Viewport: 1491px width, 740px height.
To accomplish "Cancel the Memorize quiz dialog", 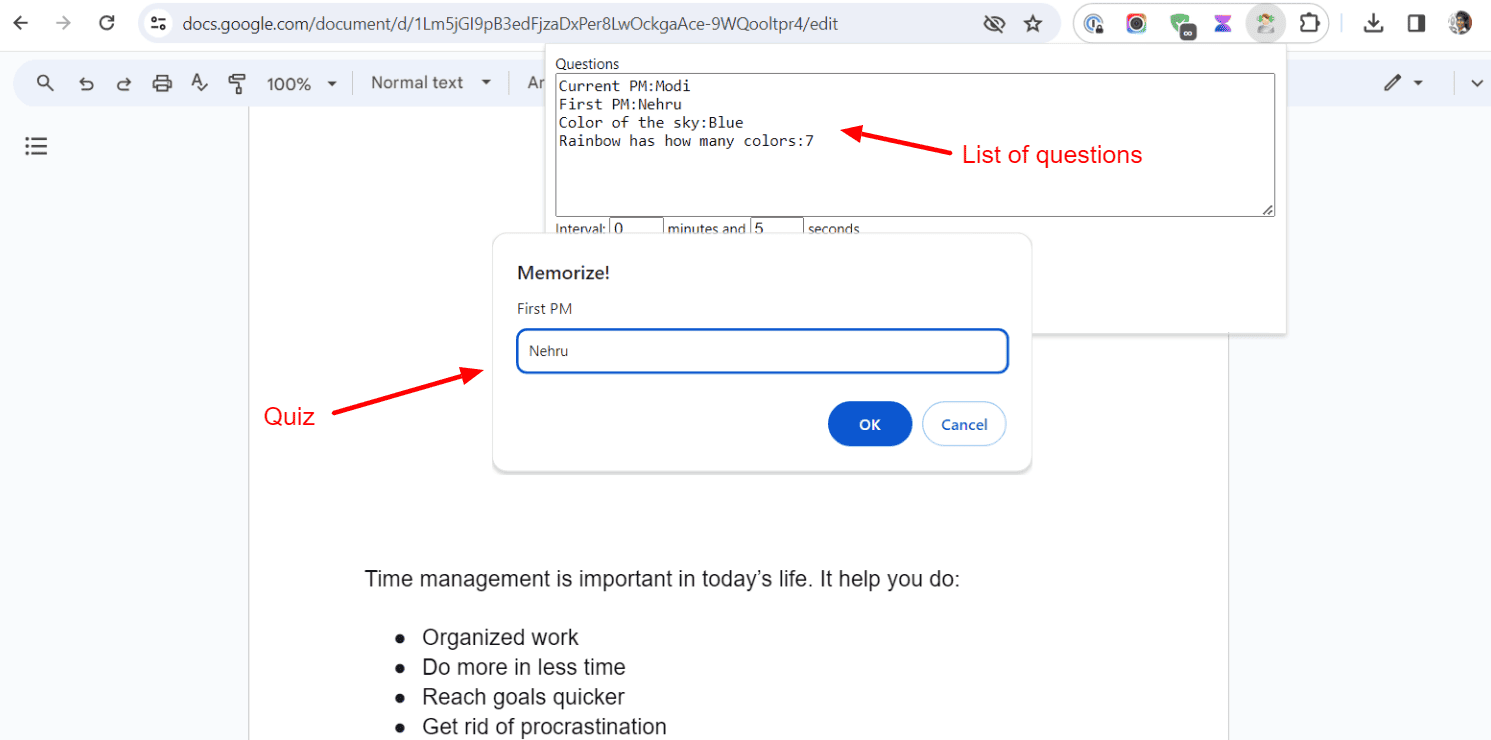I will (963, 424).
